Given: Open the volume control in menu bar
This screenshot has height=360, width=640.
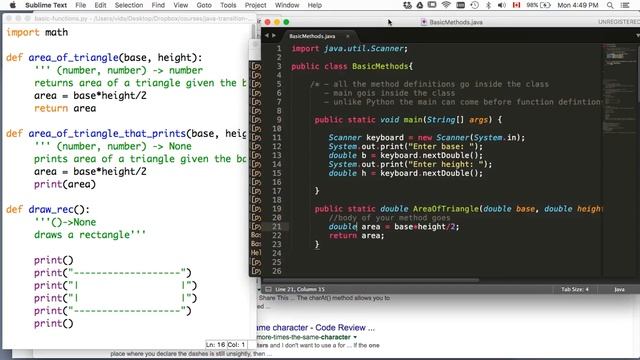Looking at the screenshot, I should click(x=502, y=5).
